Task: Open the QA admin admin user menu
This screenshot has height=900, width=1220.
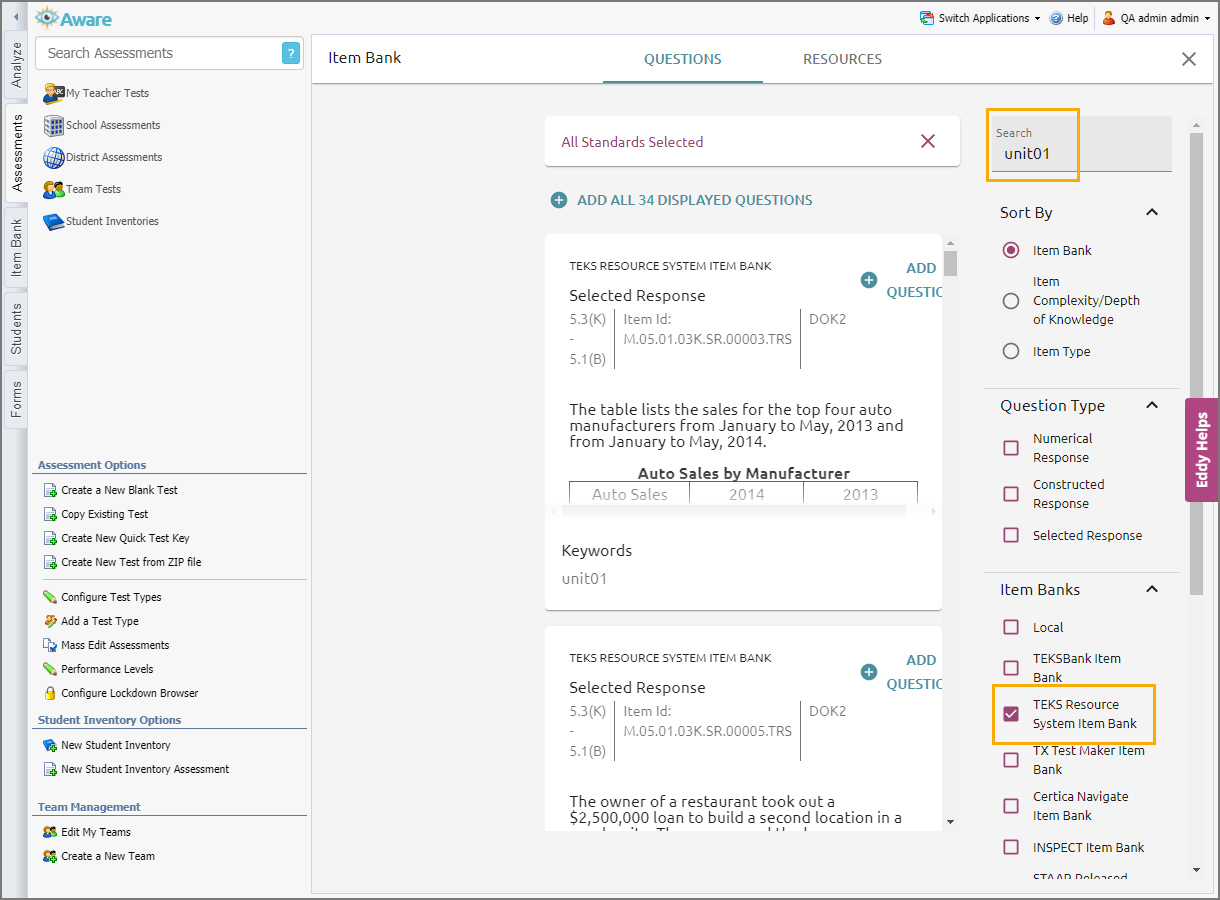Action: point(1156,18)
